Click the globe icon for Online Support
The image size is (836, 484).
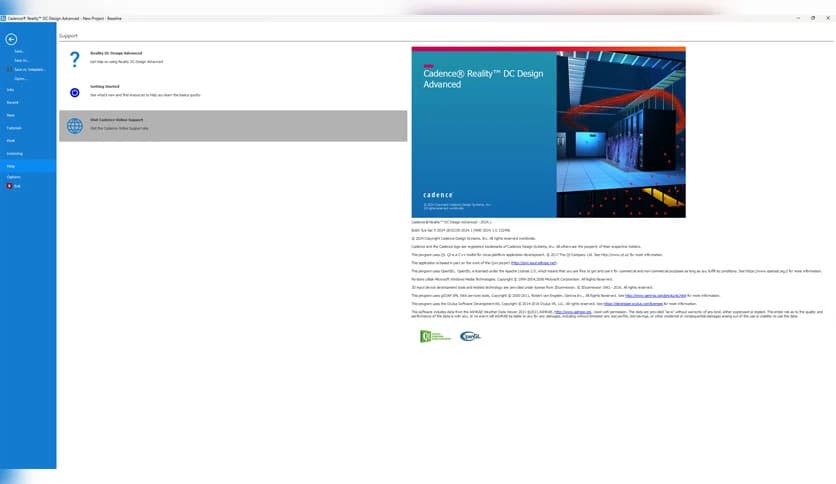[x=75, y=126]
